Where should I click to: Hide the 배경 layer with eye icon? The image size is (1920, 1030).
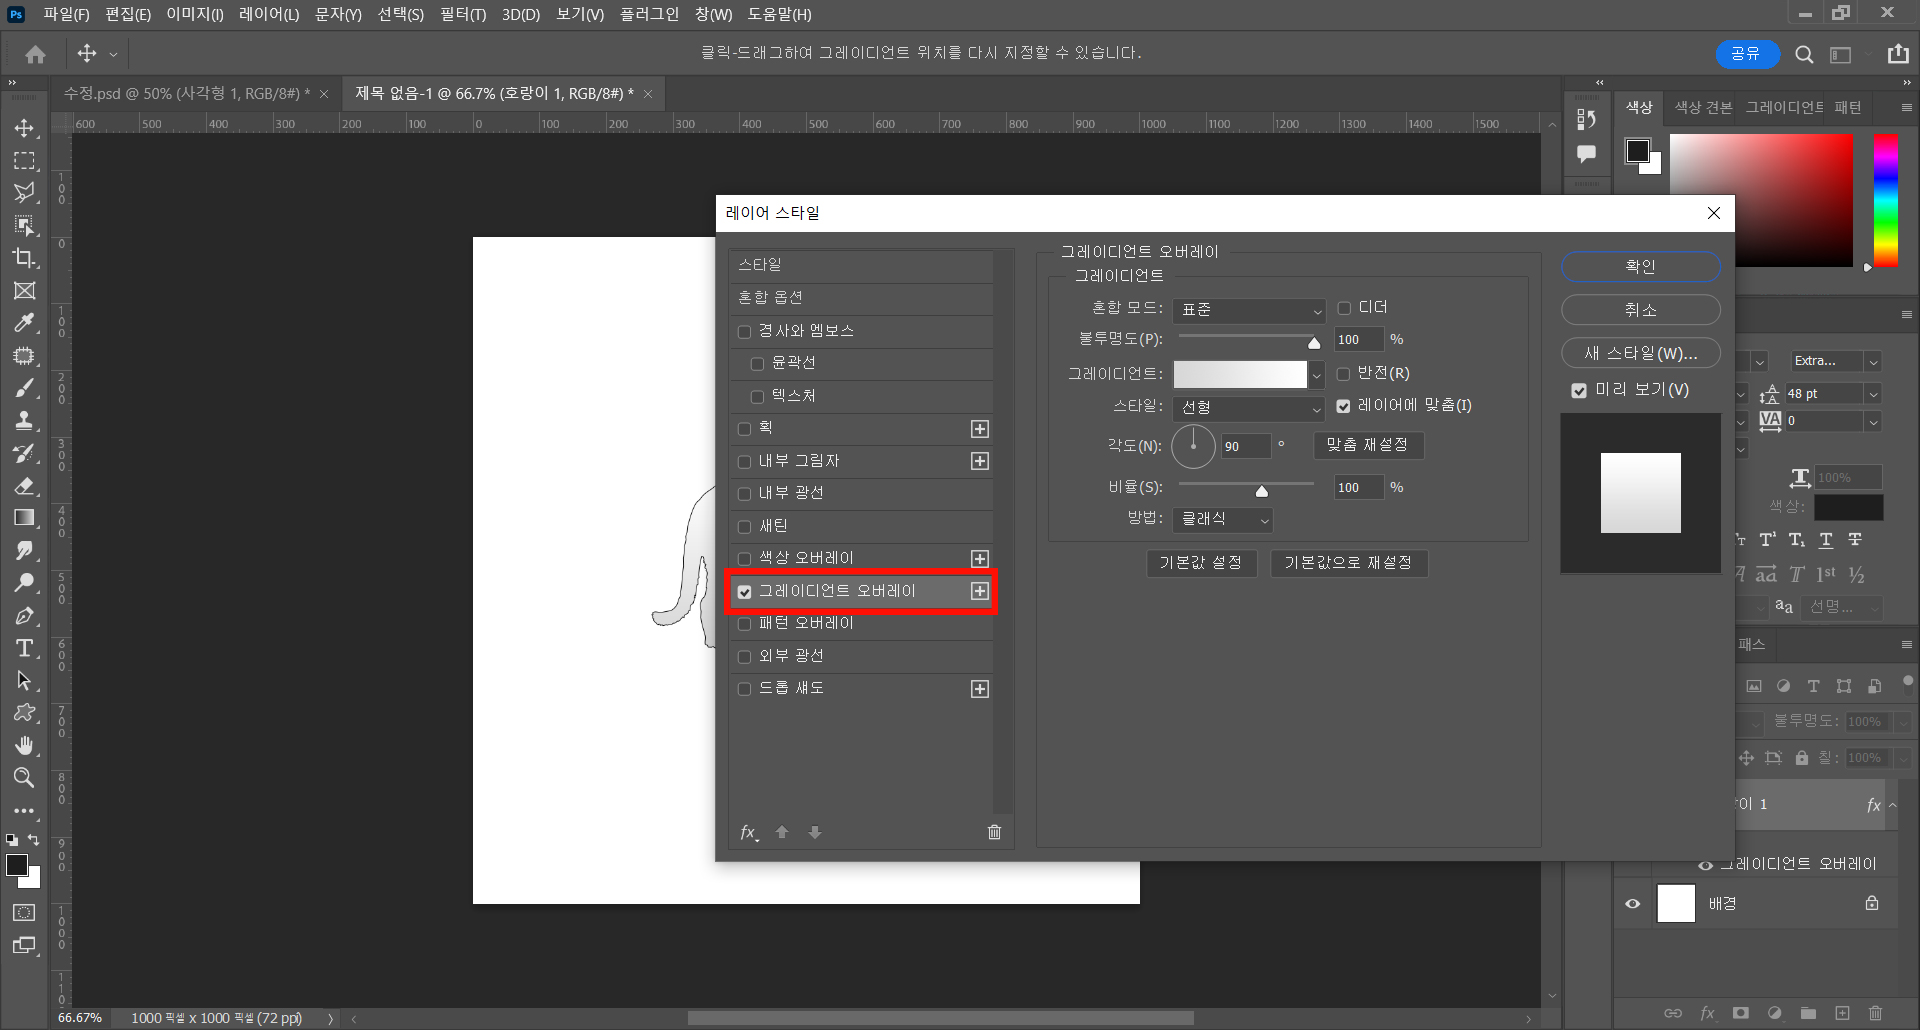[1633, 903]
